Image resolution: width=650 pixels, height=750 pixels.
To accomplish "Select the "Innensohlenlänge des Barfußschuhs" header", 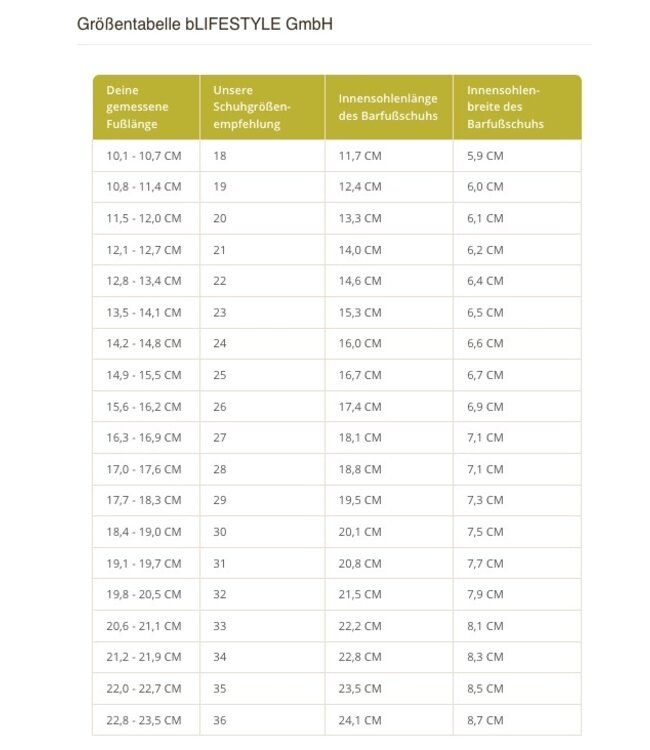I will (x=385, y=107).
